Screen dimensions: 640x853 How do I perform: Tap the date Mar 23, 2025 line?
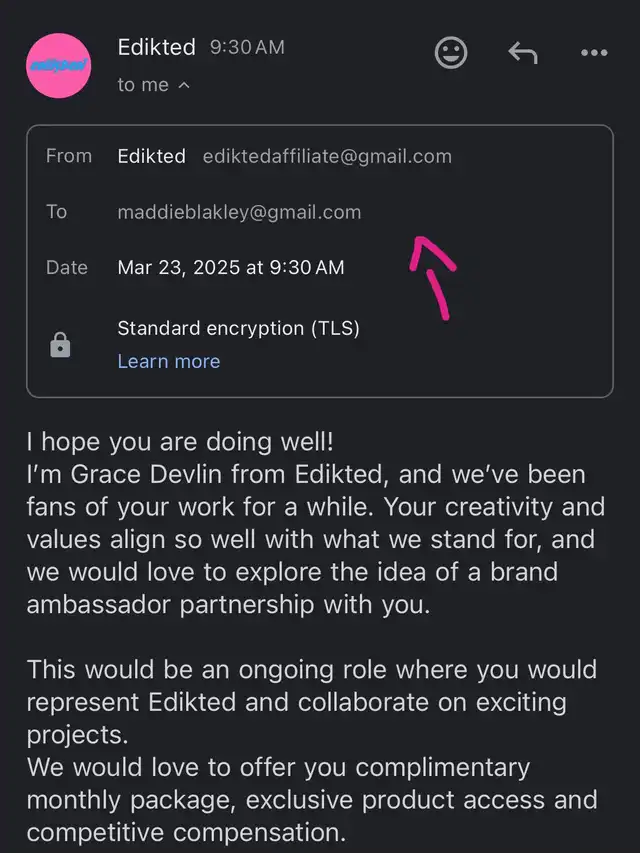click(x=231, y=268)
